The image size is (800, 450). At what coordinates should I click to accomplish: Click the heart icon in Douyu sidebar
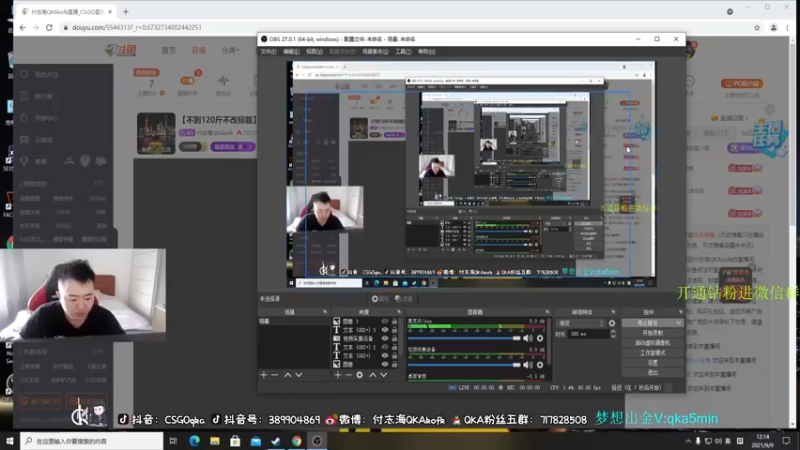pos(24,74)
